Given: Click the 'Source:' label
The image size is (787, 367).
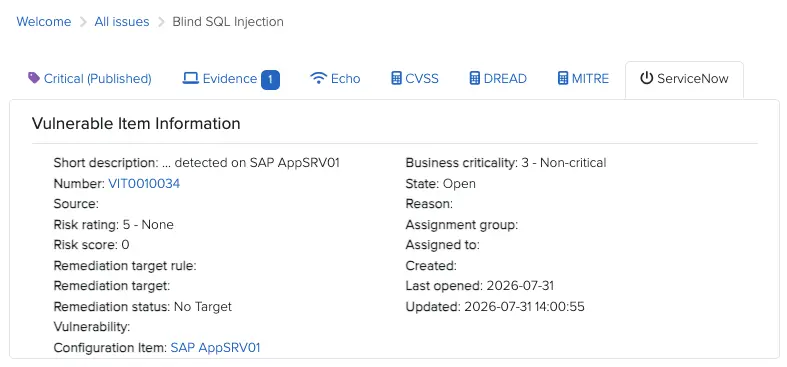Looking at the screenshot, I should pyautogui.click(x=76, y=204).
